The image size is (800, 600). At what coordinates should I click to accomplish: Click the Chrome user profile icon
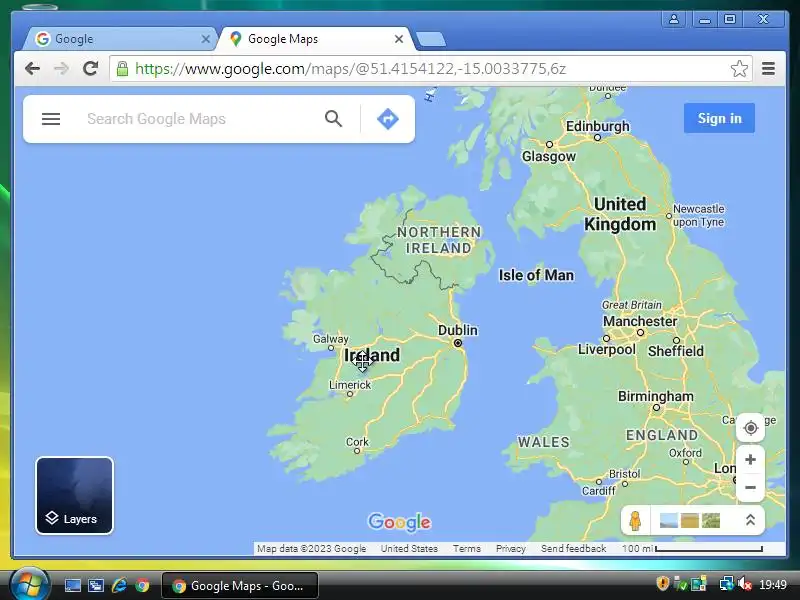coord(673,19)
